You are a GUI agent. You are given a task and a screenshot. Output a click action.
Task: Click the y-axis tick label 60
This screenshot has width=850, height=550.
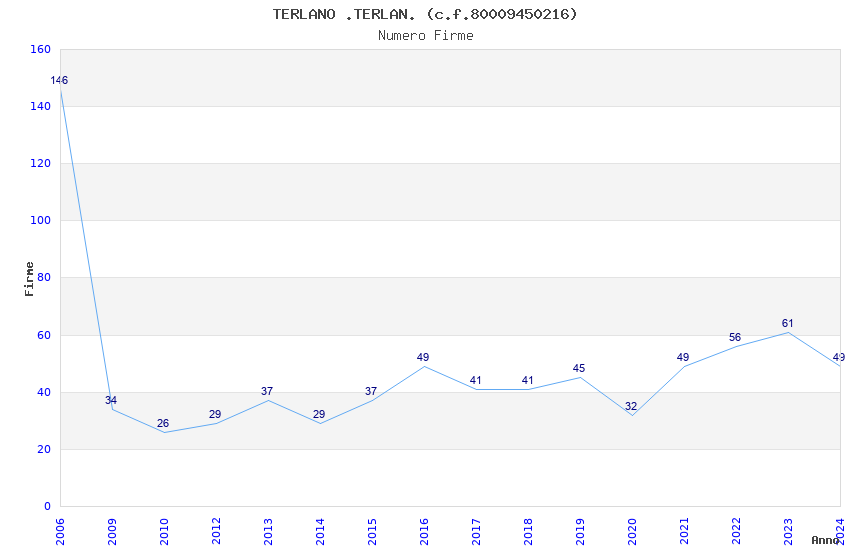(43, 335)
